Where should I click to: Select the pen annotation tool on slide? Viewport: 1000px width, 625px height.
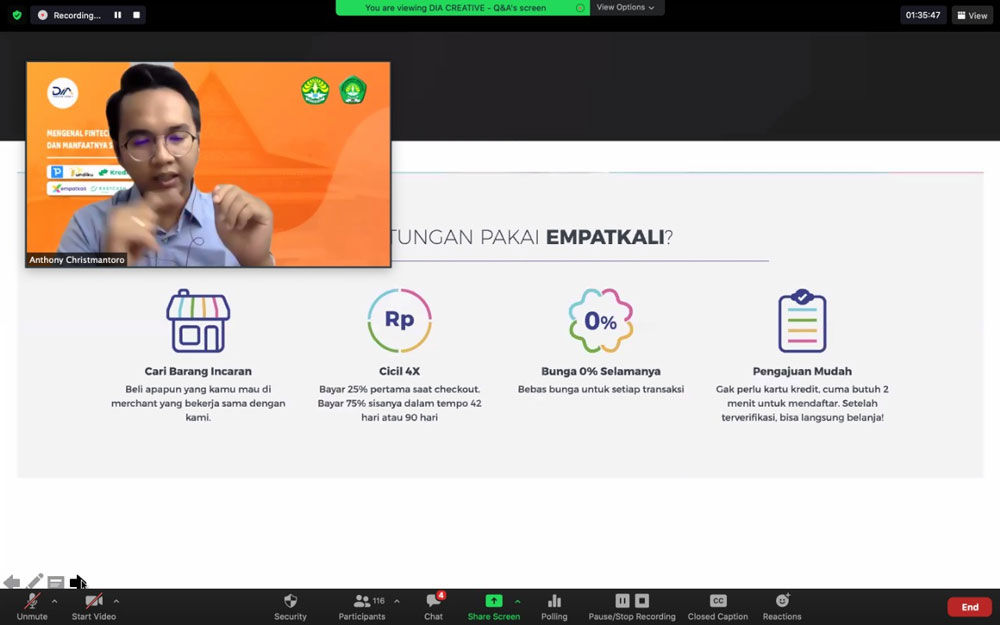pyautogui.click(x=34, y=581)
